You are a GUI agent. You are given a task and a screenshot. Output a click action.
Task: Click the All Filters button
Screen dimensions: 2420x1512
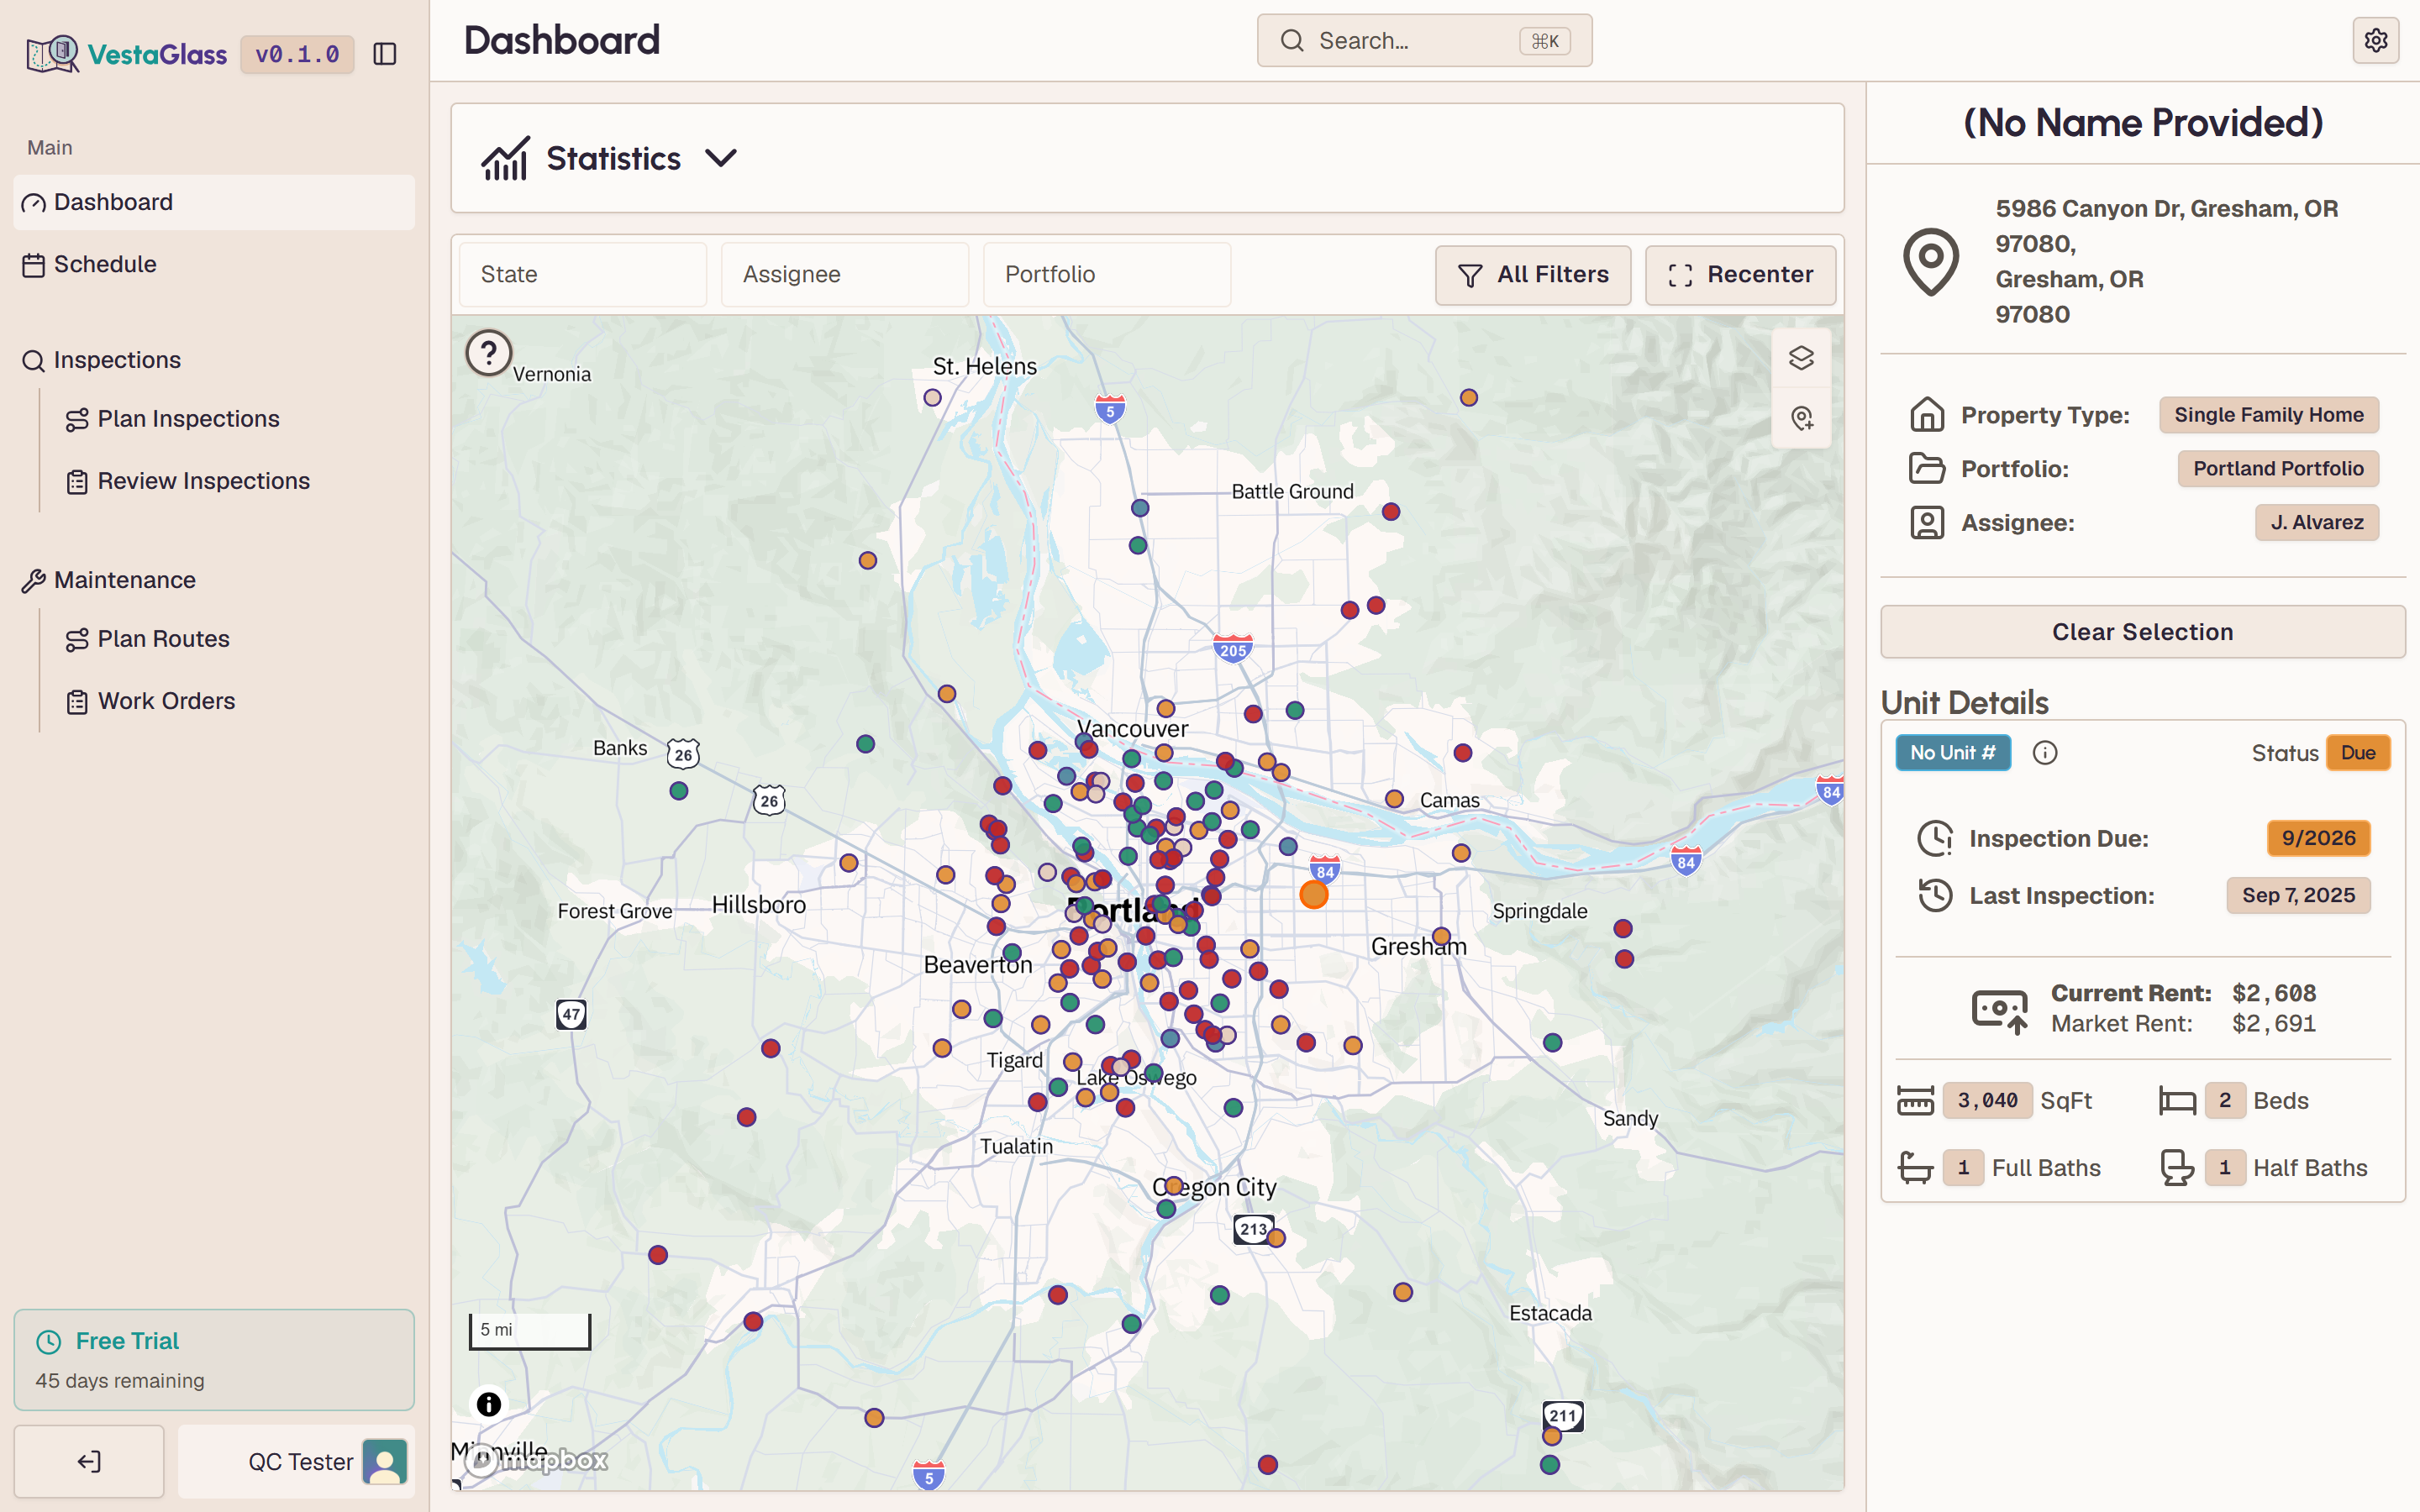(1533, 275)
